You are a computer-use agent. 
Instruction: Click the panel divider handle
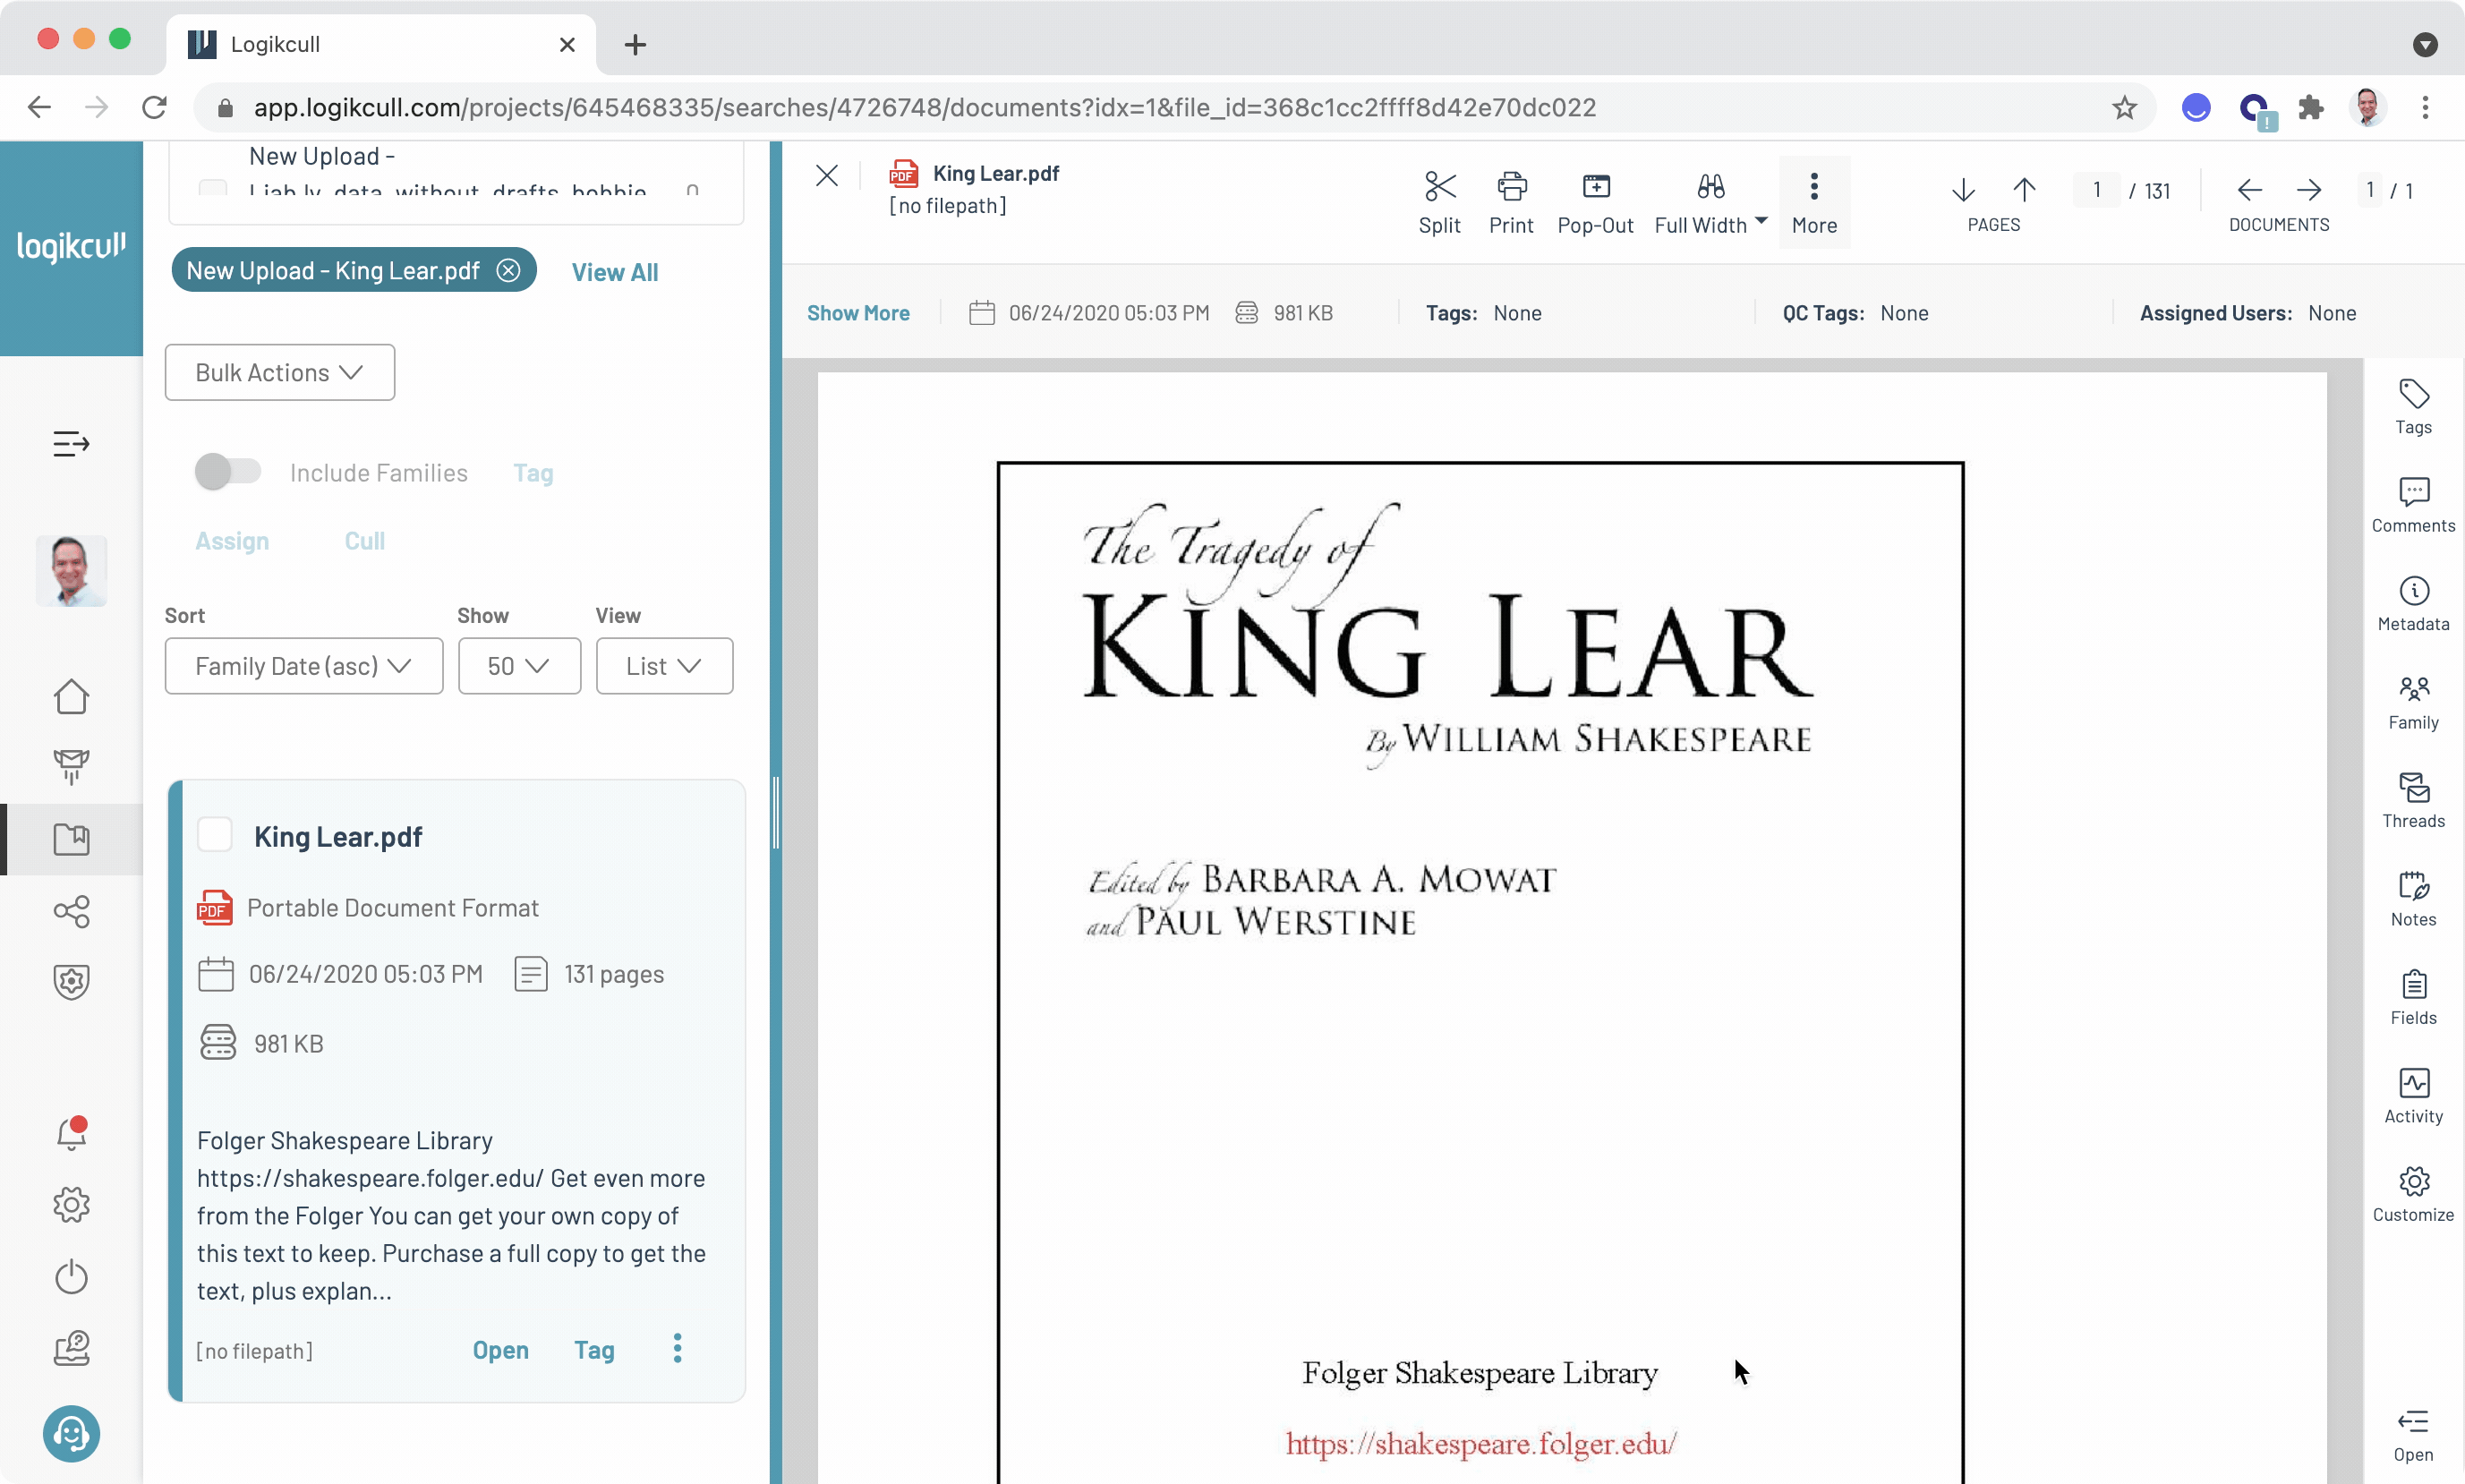(776, 812)
